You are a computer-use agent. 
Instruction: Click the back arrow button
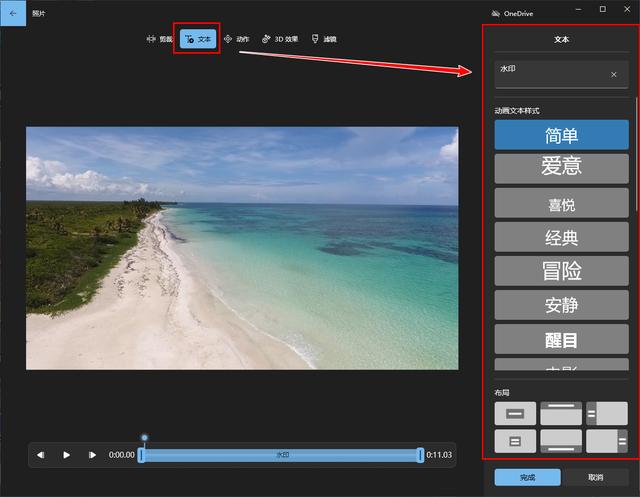pyautogui.click(x=13, y=13)
